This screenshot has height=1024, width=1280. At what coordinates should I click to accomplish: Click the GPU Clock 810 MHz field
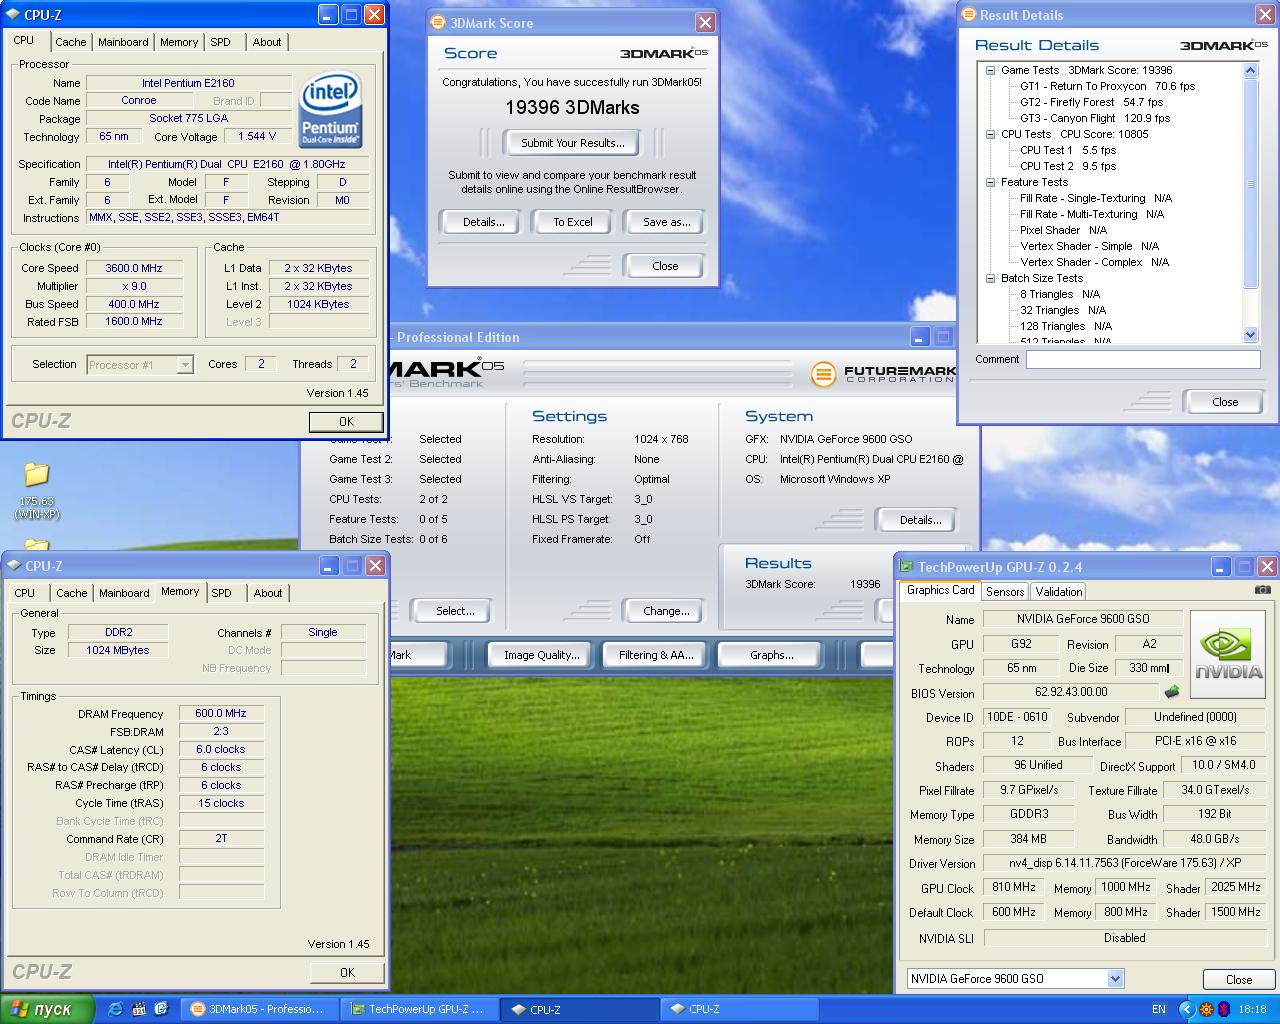tap(1014, 887)
